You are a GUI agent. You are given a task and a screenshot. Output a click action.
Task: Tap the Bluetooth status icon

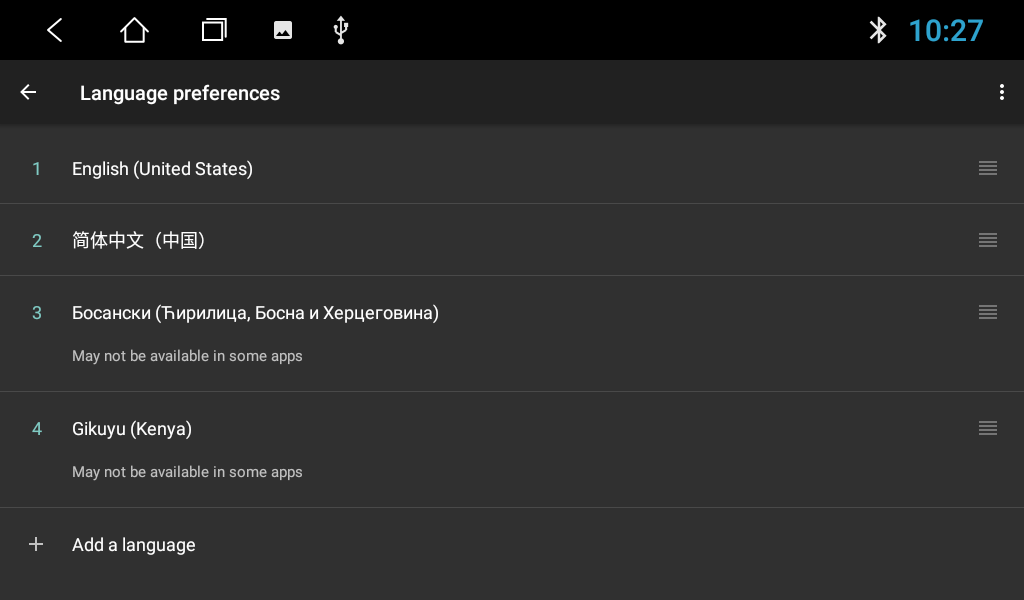point(878,31)
